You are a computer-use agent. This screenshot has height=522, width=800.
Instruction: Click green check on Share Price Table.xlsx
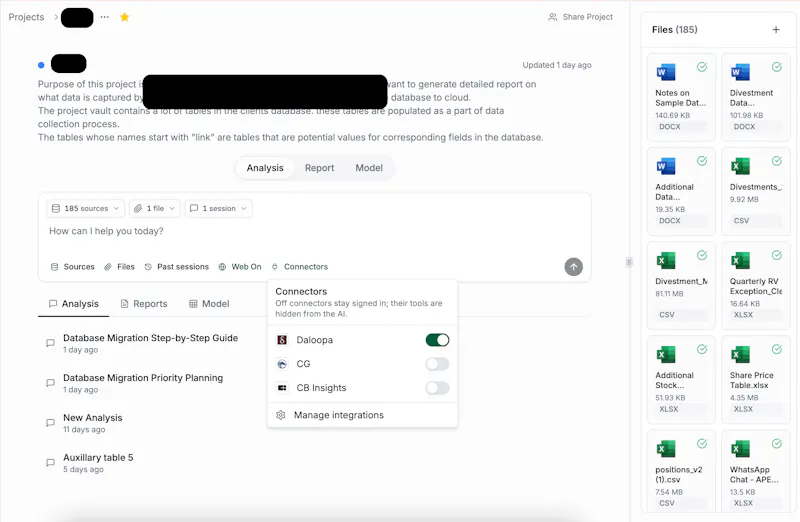point(777,349)
